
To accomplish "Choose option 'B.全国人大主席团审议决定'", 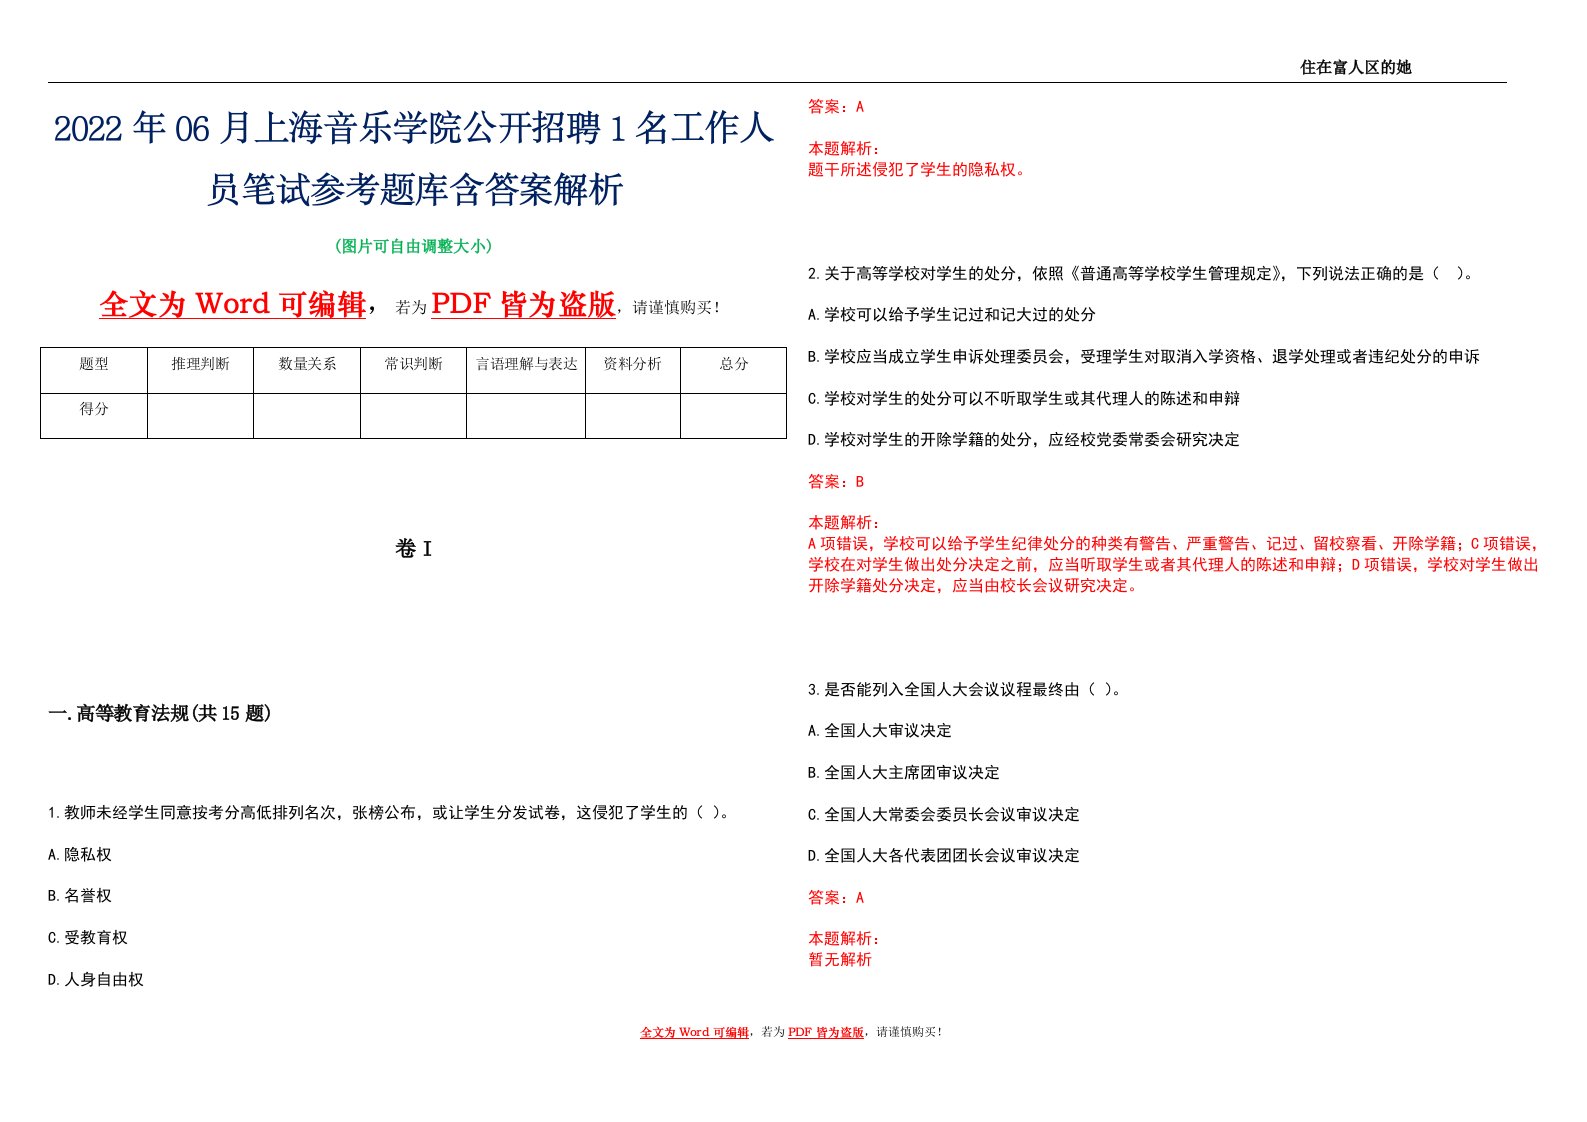I will click(x=904, y=773).
